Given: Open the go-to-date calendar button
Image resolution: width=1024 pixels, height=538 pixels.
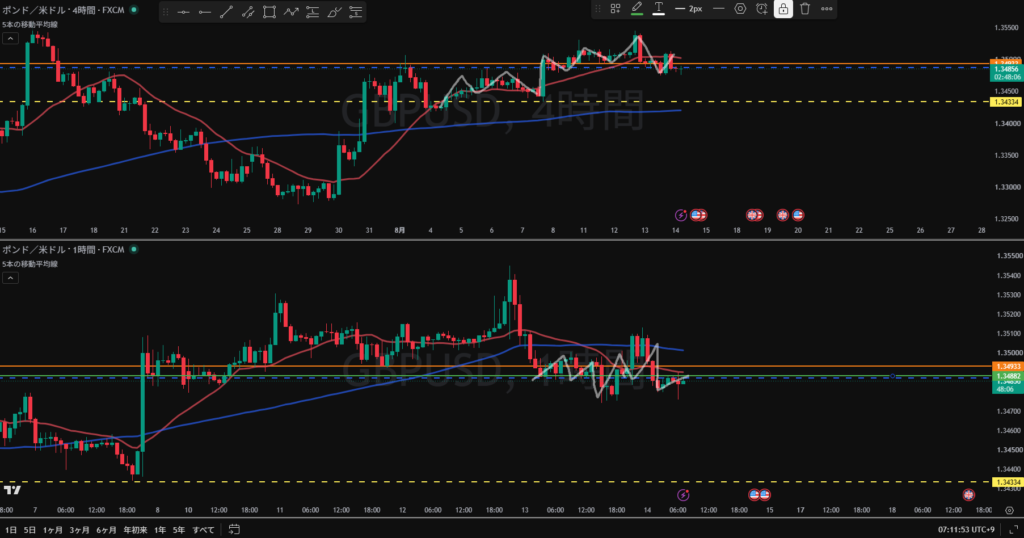Looking at the screenshot, I should pos(234,530).
